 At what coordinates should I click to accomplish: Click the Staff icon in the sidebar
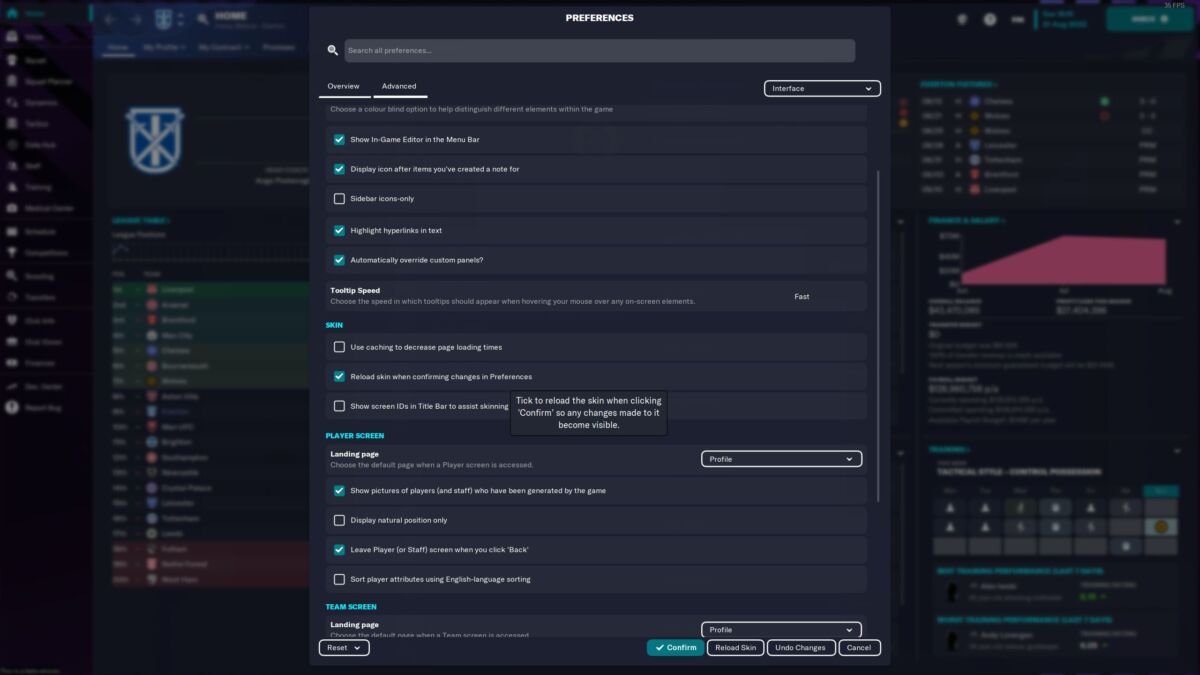11,165
